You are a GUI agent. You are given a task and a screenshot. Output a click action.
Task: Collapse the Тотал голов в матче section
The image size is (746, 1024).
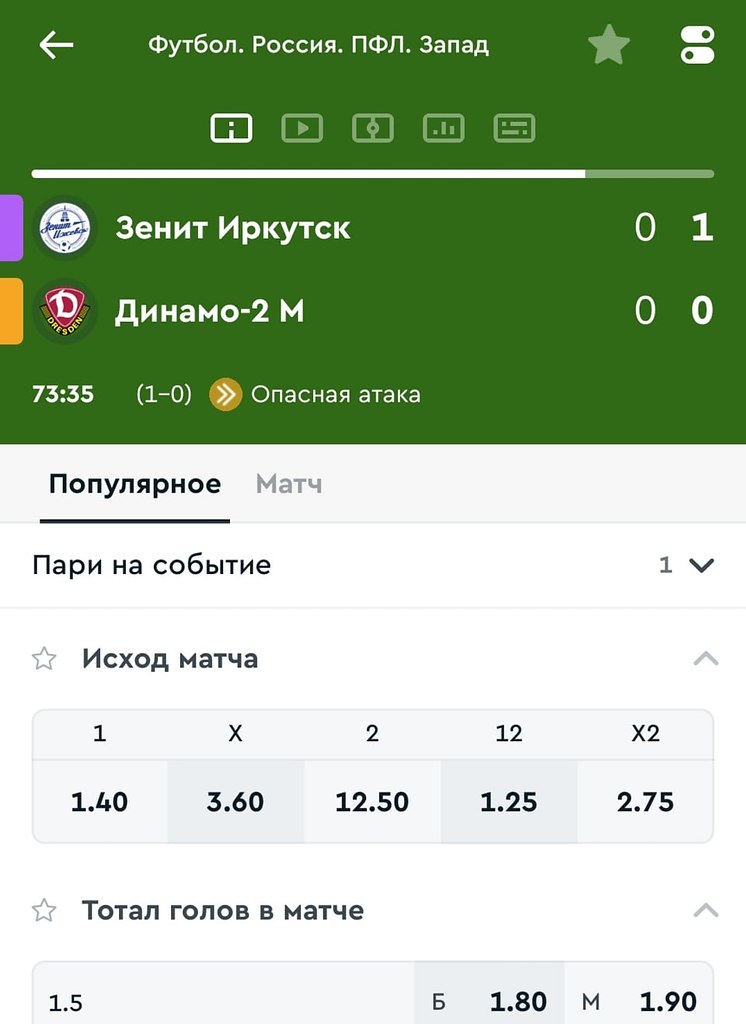(x=705, y=910)
